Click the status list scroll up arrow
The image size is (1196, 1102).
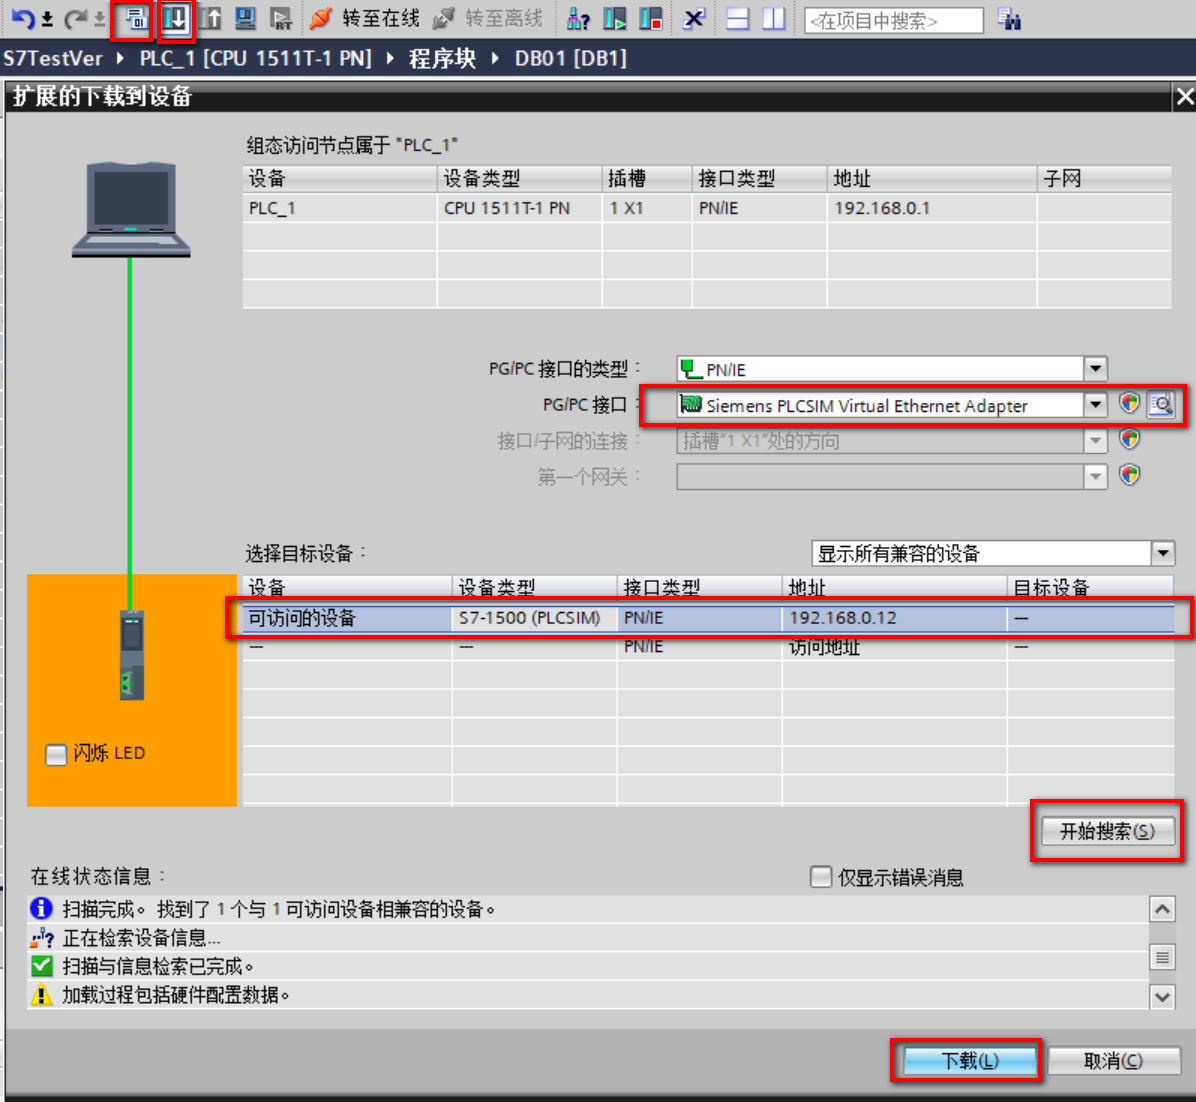1162,909
